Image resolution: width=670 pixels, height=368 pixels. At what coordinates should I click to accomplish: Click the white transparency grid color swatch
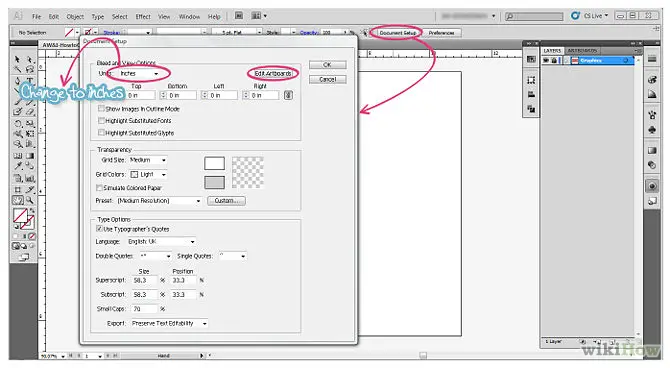pos(214,163)
